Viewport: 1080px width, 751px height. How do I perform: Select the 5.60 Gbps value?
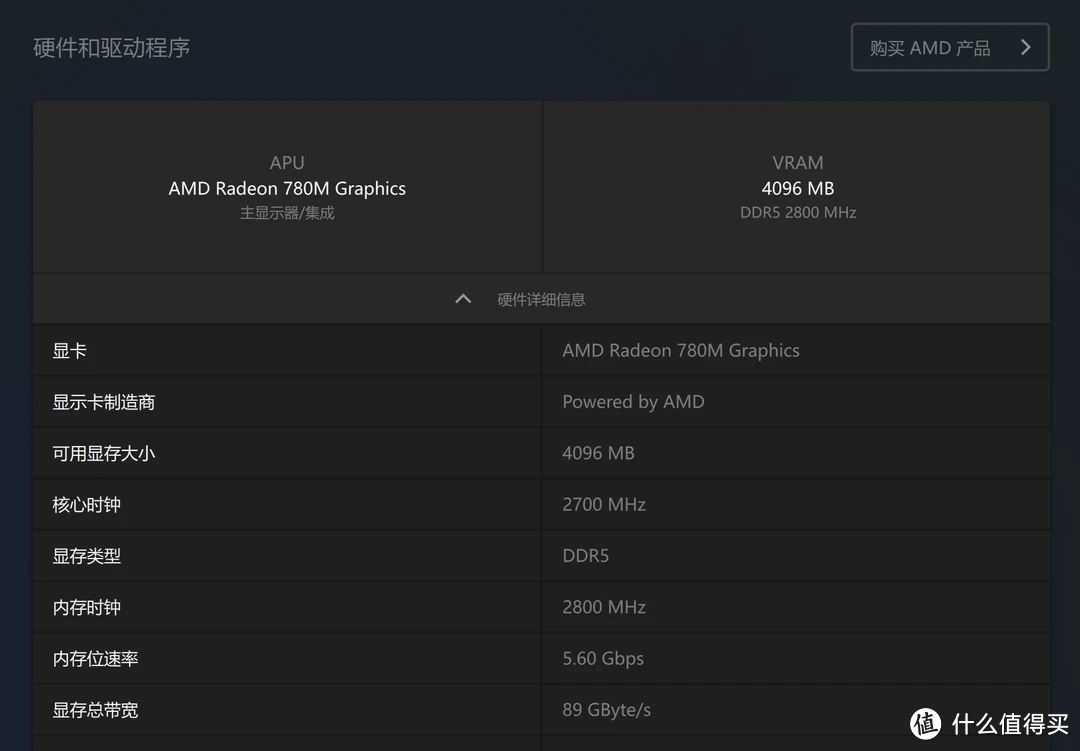[603, 659]
